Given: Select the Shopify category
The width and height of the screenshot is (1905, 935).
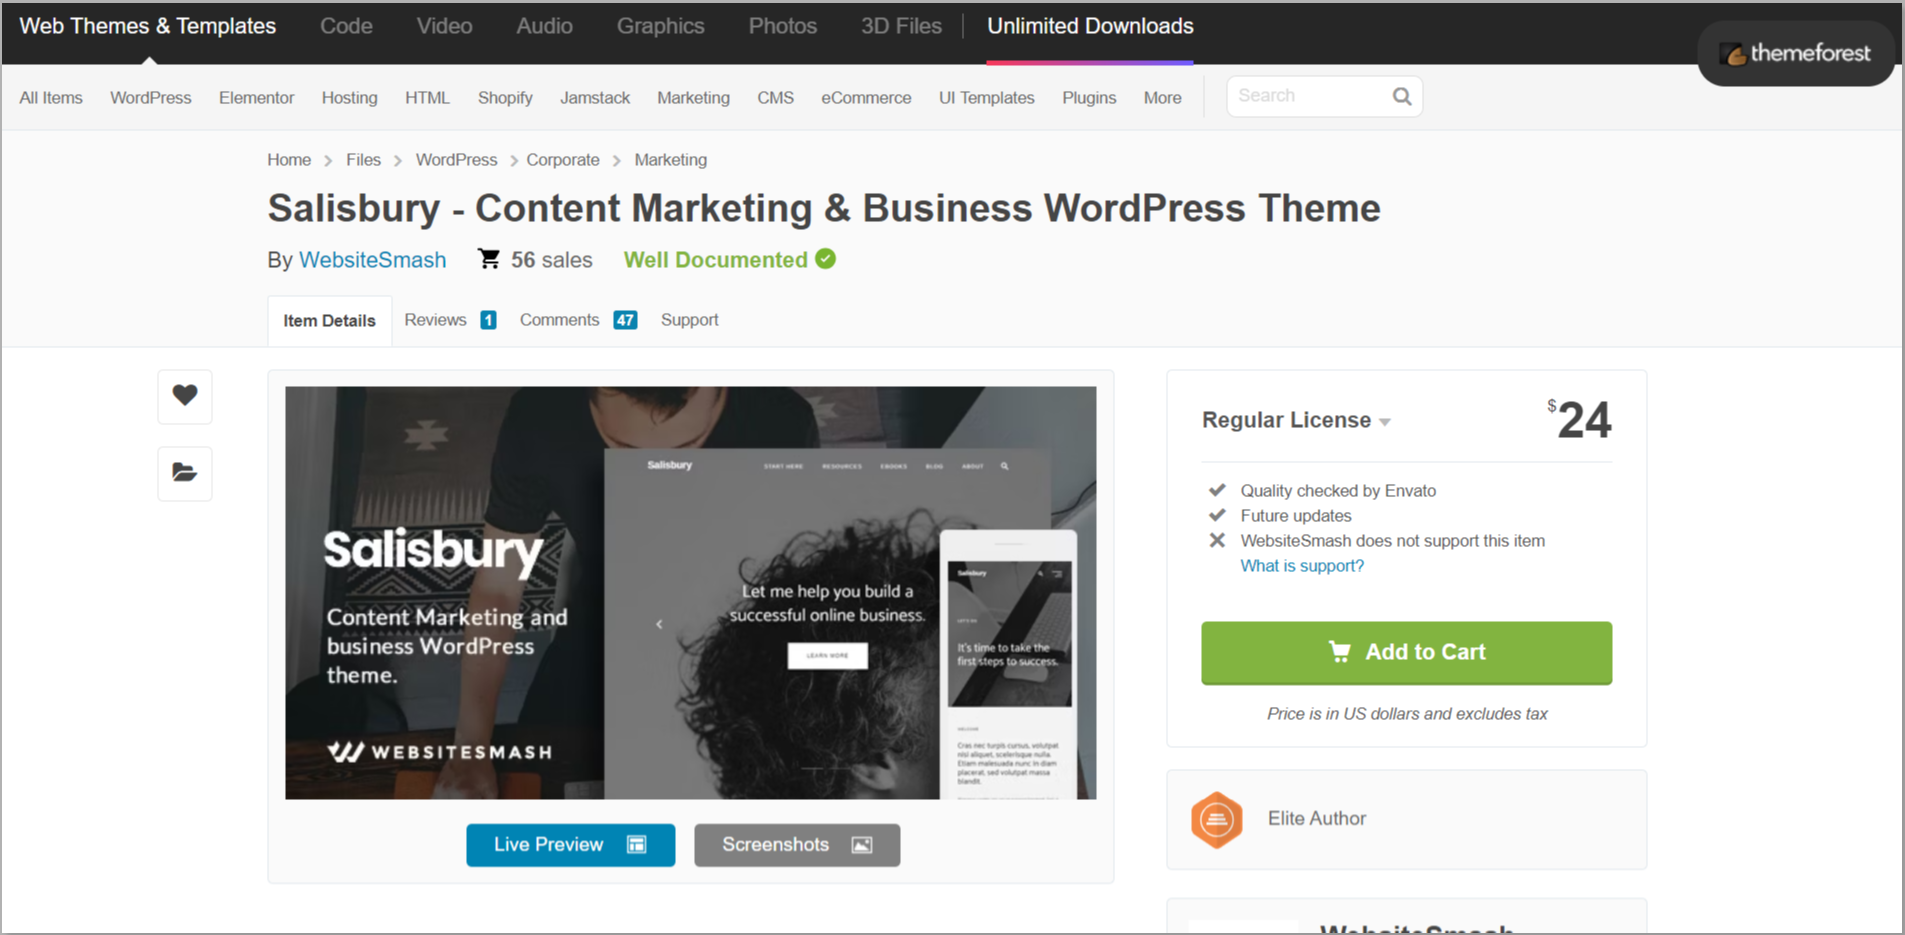Looking at the screenshot, I should coord(505,98).
